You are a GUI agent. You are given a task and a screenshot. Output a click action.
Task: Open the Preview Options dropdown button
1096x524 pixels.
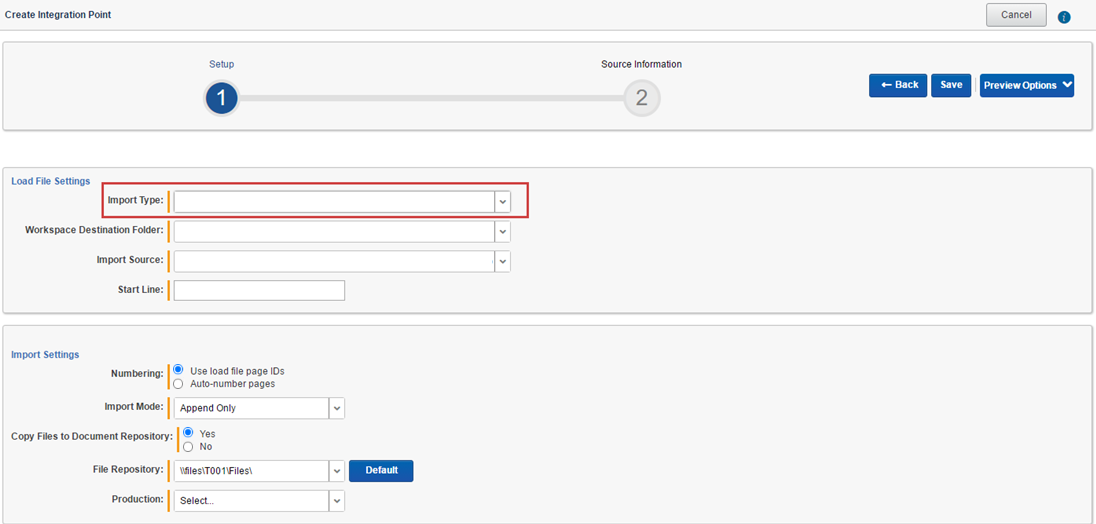1027,85
